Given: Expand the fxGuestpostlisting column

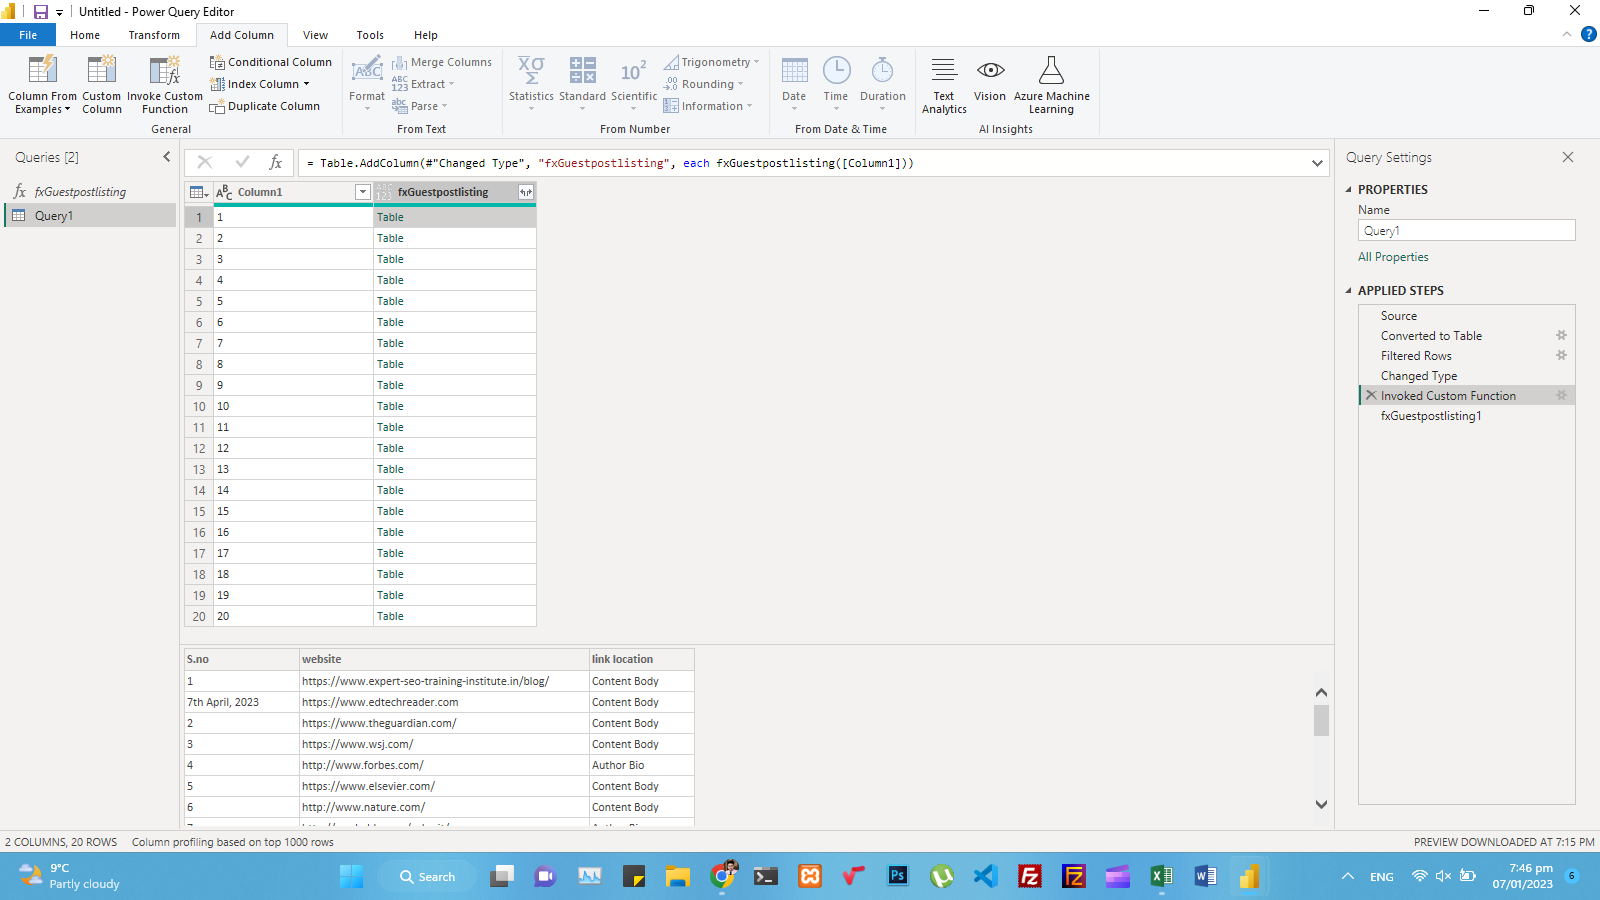Looking at the screenshot, I should (525, 192).
